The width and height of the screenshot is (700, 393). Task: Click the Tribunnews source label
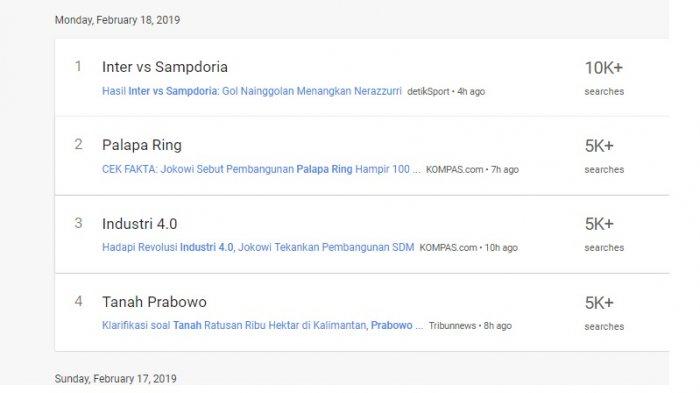[452, 326]
